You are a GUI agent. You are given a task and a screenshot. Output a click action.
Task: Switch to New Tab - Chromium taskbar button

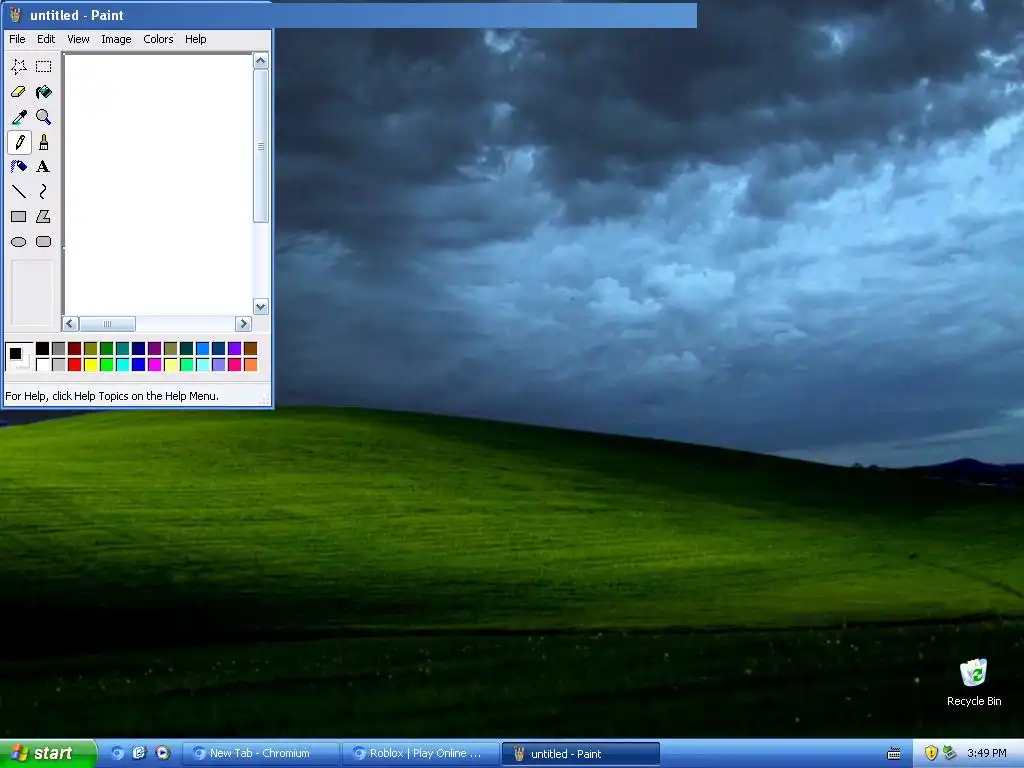click(259, 753)
